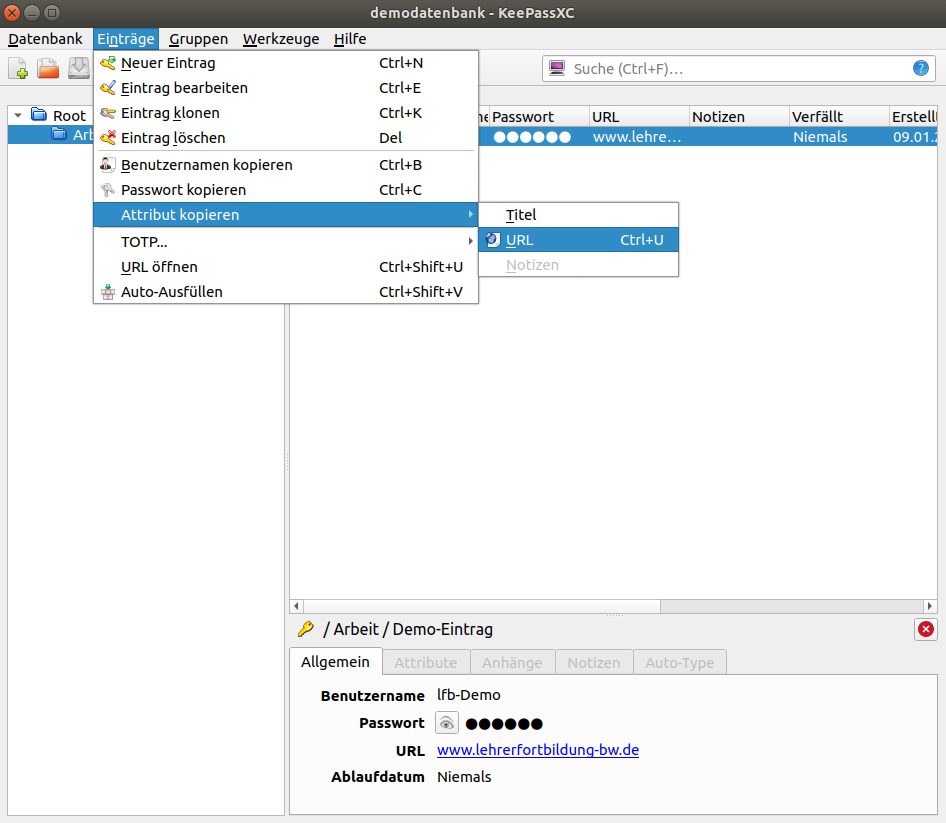Toggle password visibility with eye button

tap(447, 723)
